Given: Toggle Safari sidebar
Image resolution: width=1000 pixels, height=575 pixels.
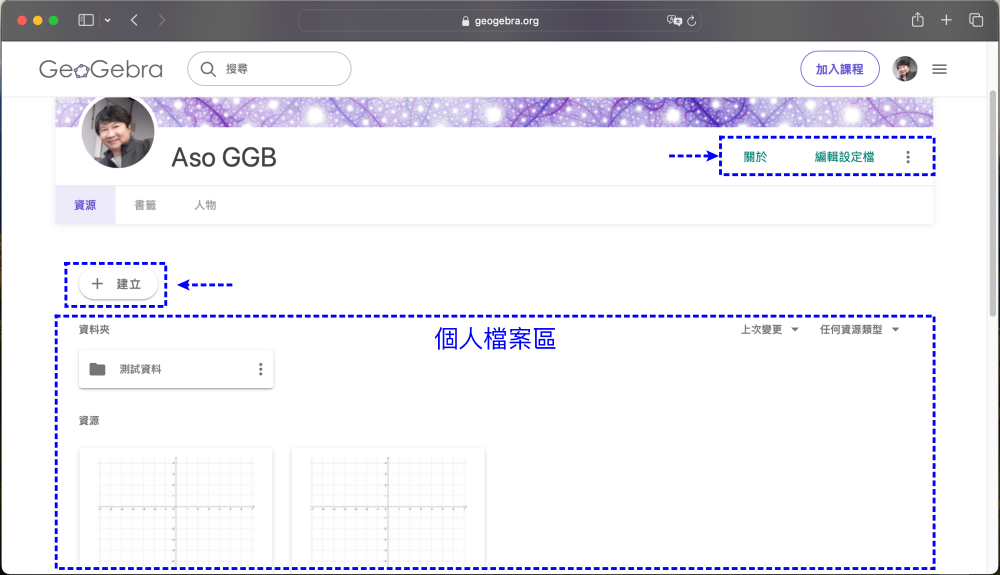Looking at the screenshot, I should click(86, 20).
